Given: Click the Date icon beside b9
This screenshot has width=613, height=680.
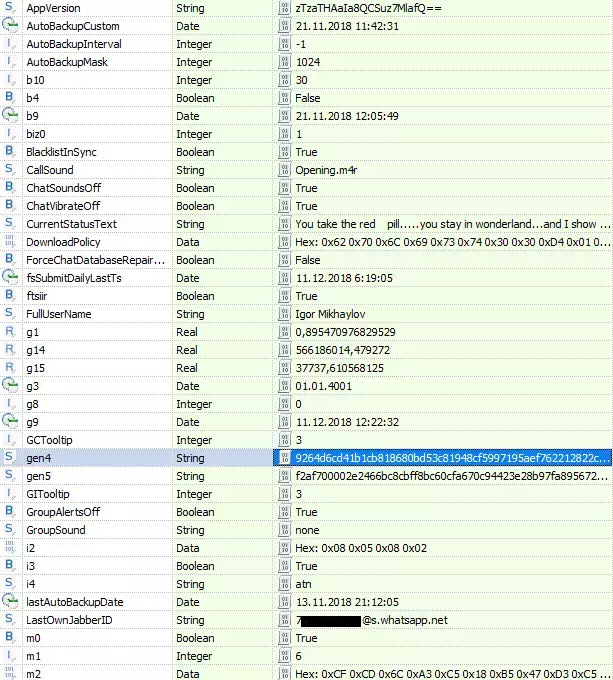Looking at the screenshot, I should [10, 115].
